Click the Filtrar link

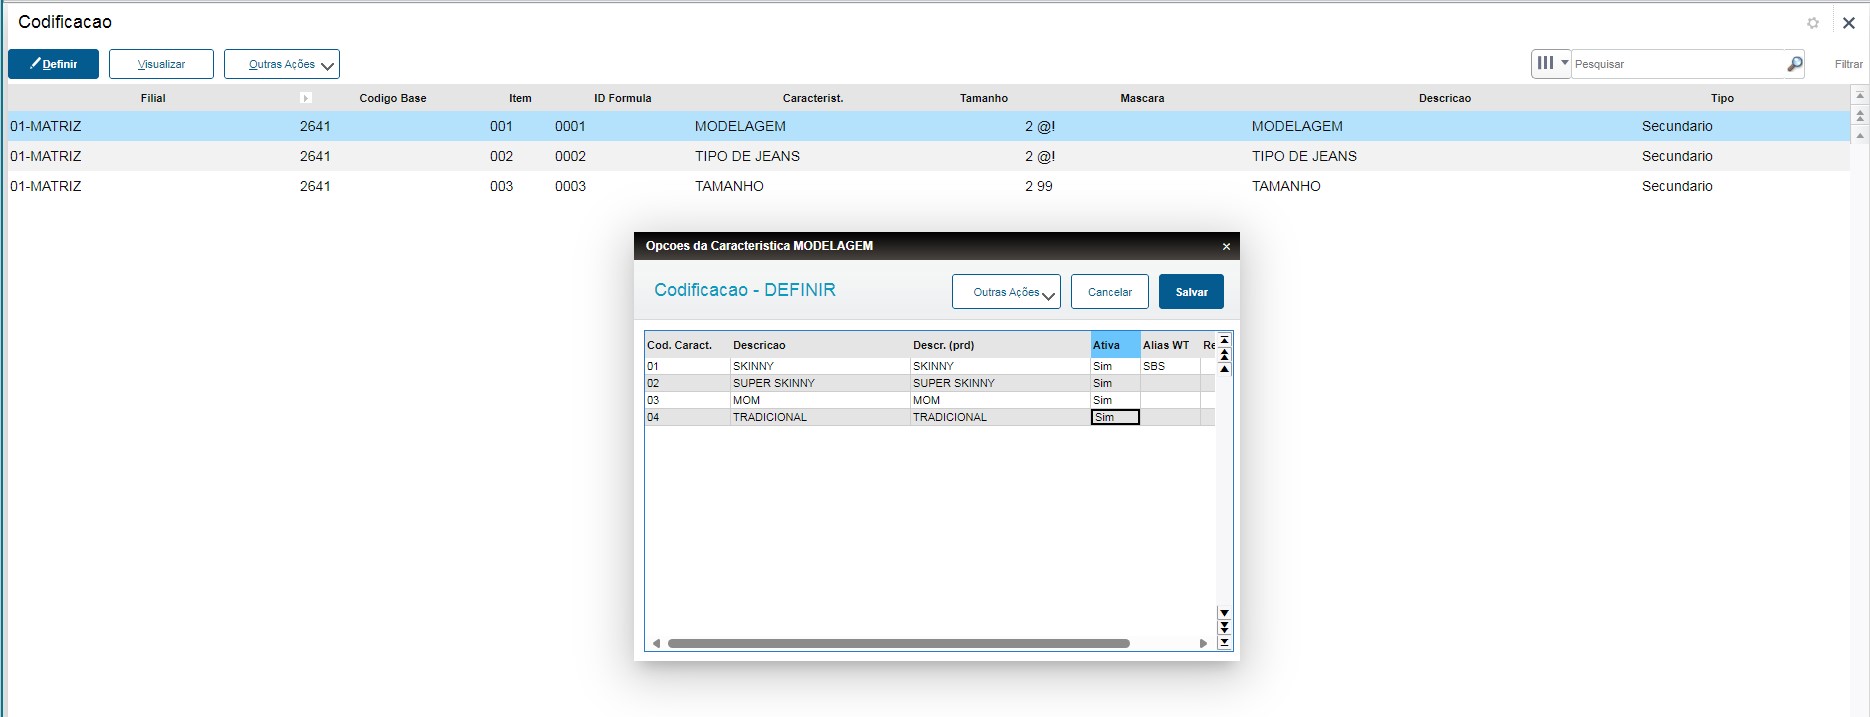point(1848,64)
